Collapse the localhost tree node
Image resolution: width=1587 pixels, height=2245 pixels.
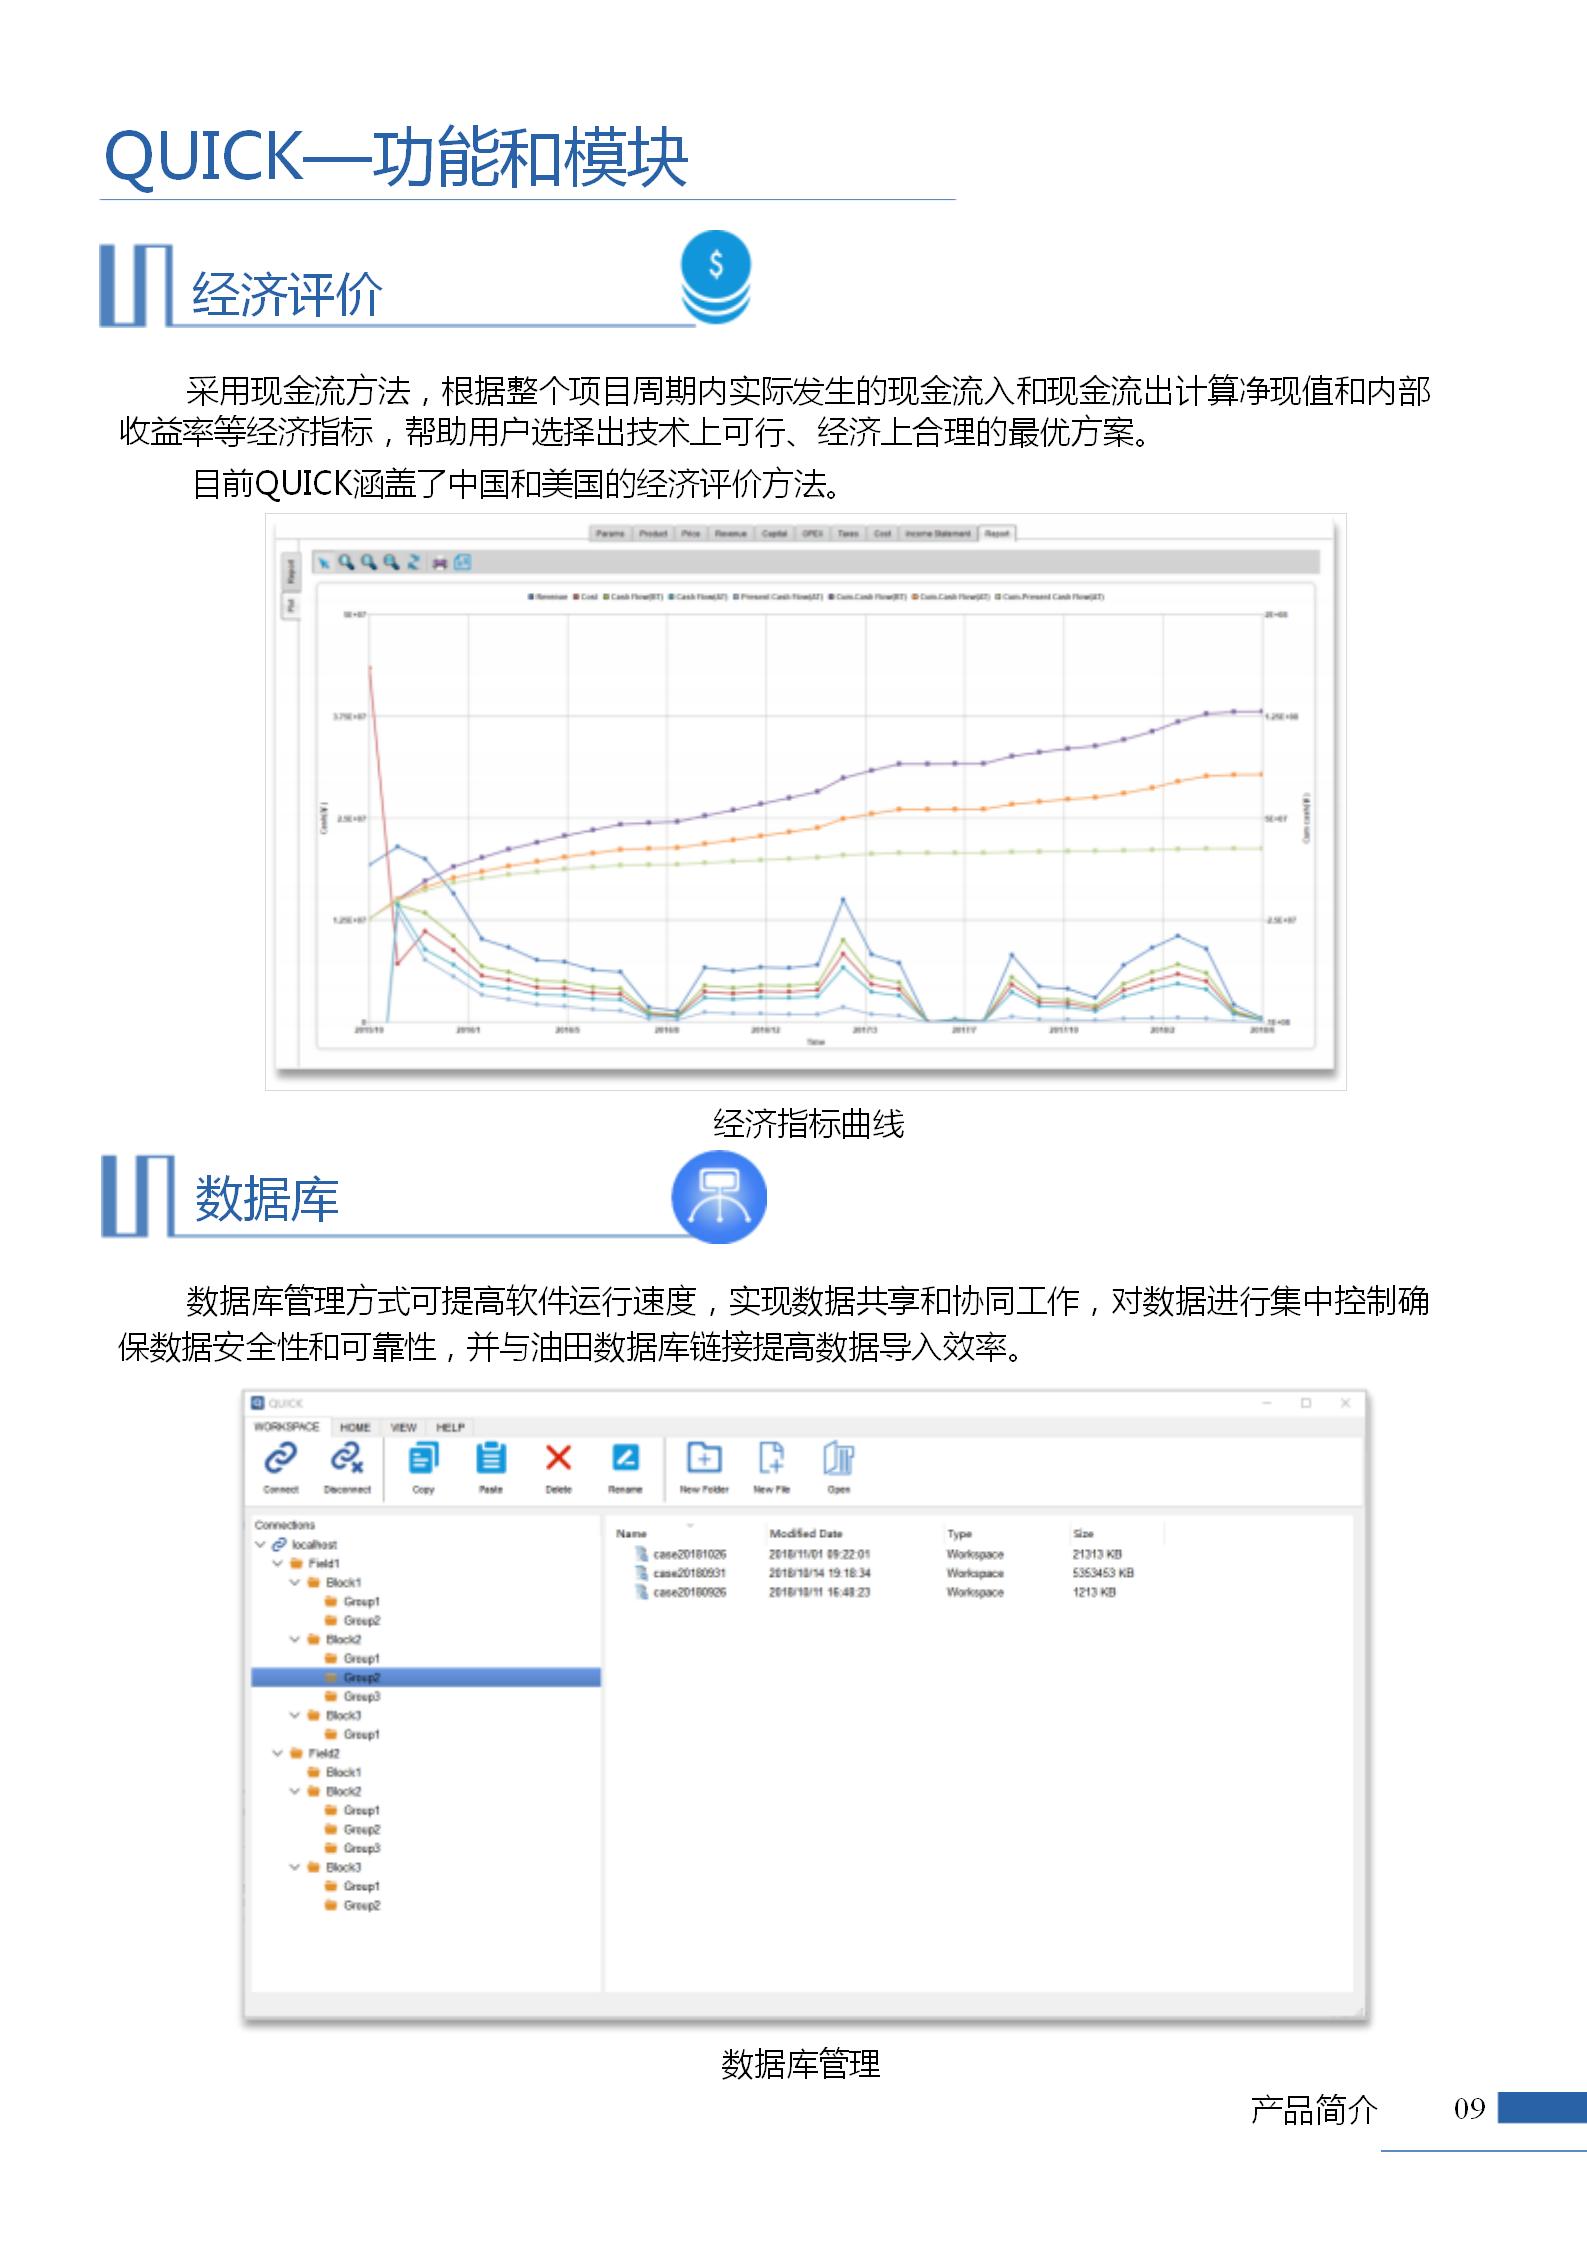click(260, 1544)
